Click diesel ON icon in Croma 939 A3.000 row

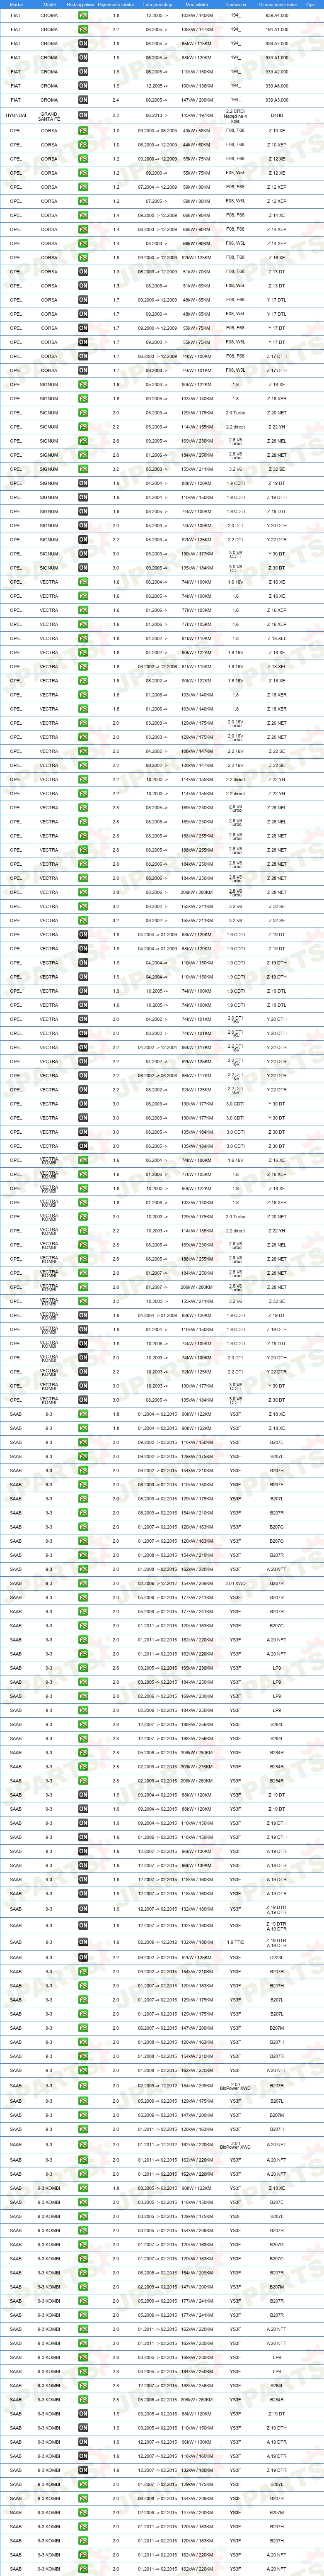[83, 100]
